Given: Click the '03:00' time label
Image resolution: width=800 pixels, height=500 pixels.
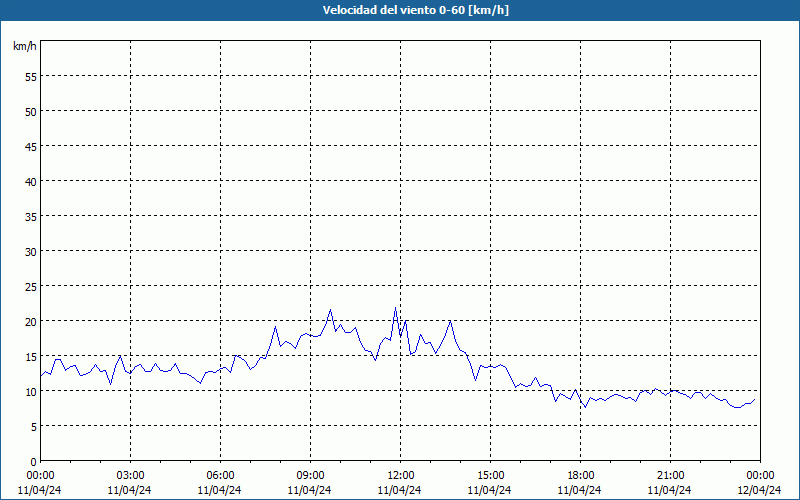Looking at the screenshot, I should pyautogui.click(x=130, y=476).
